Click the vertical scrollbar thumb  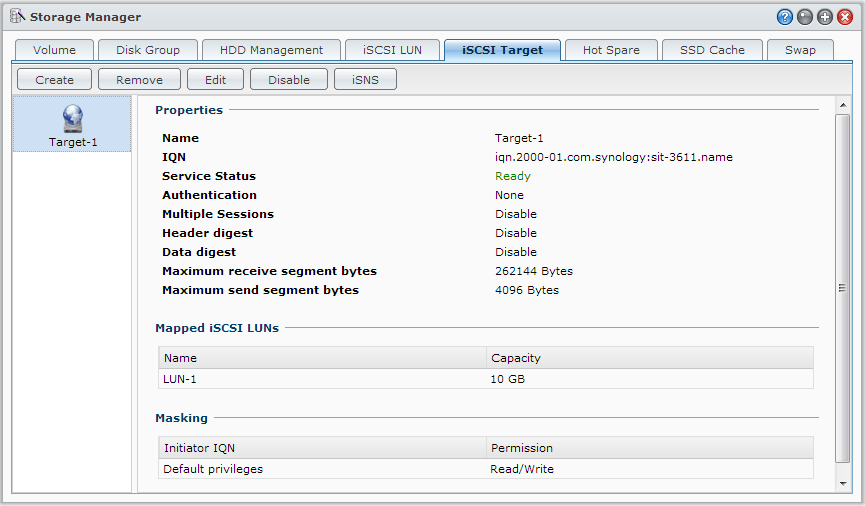[842, 288]
